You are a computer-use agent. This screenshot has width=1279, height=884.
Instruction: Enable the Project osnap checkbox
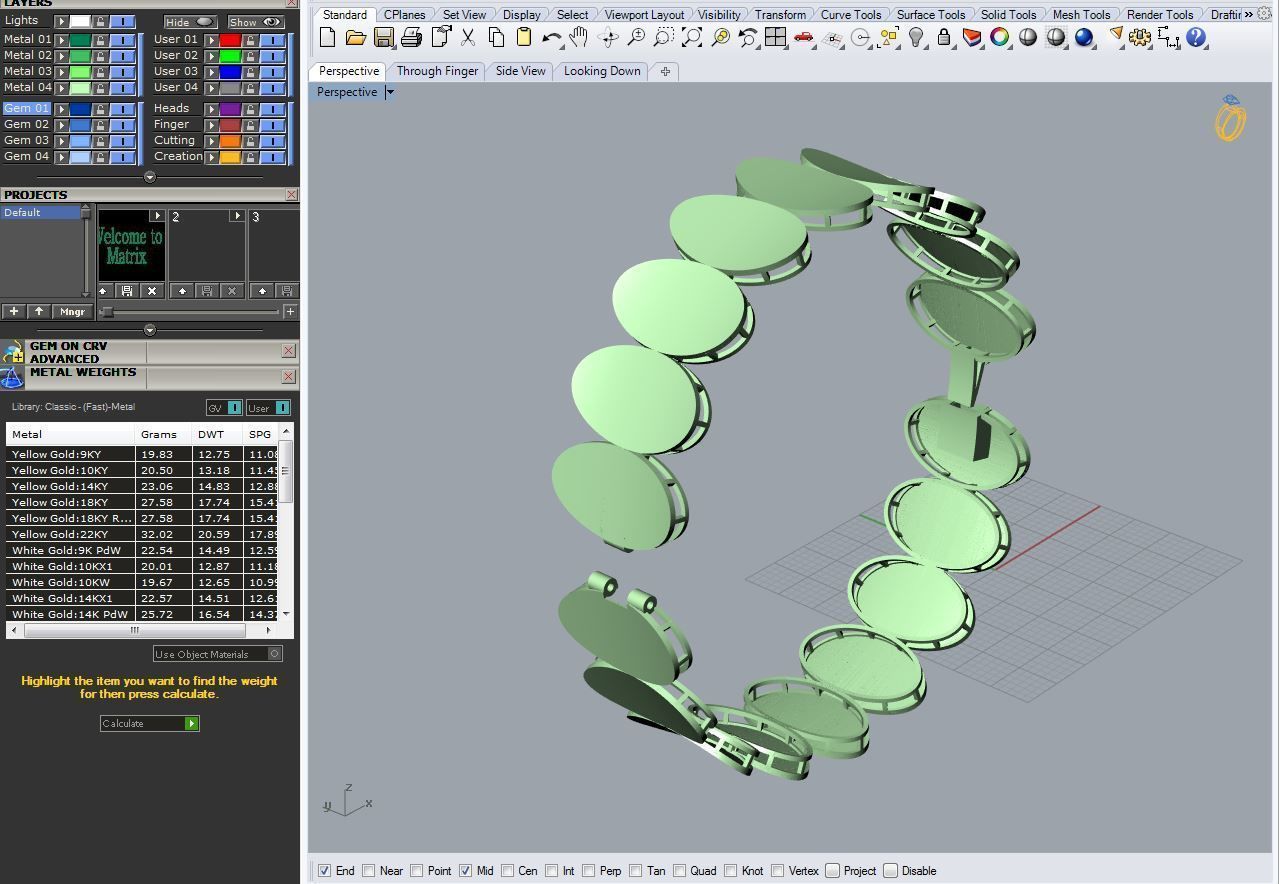(832, 871)
